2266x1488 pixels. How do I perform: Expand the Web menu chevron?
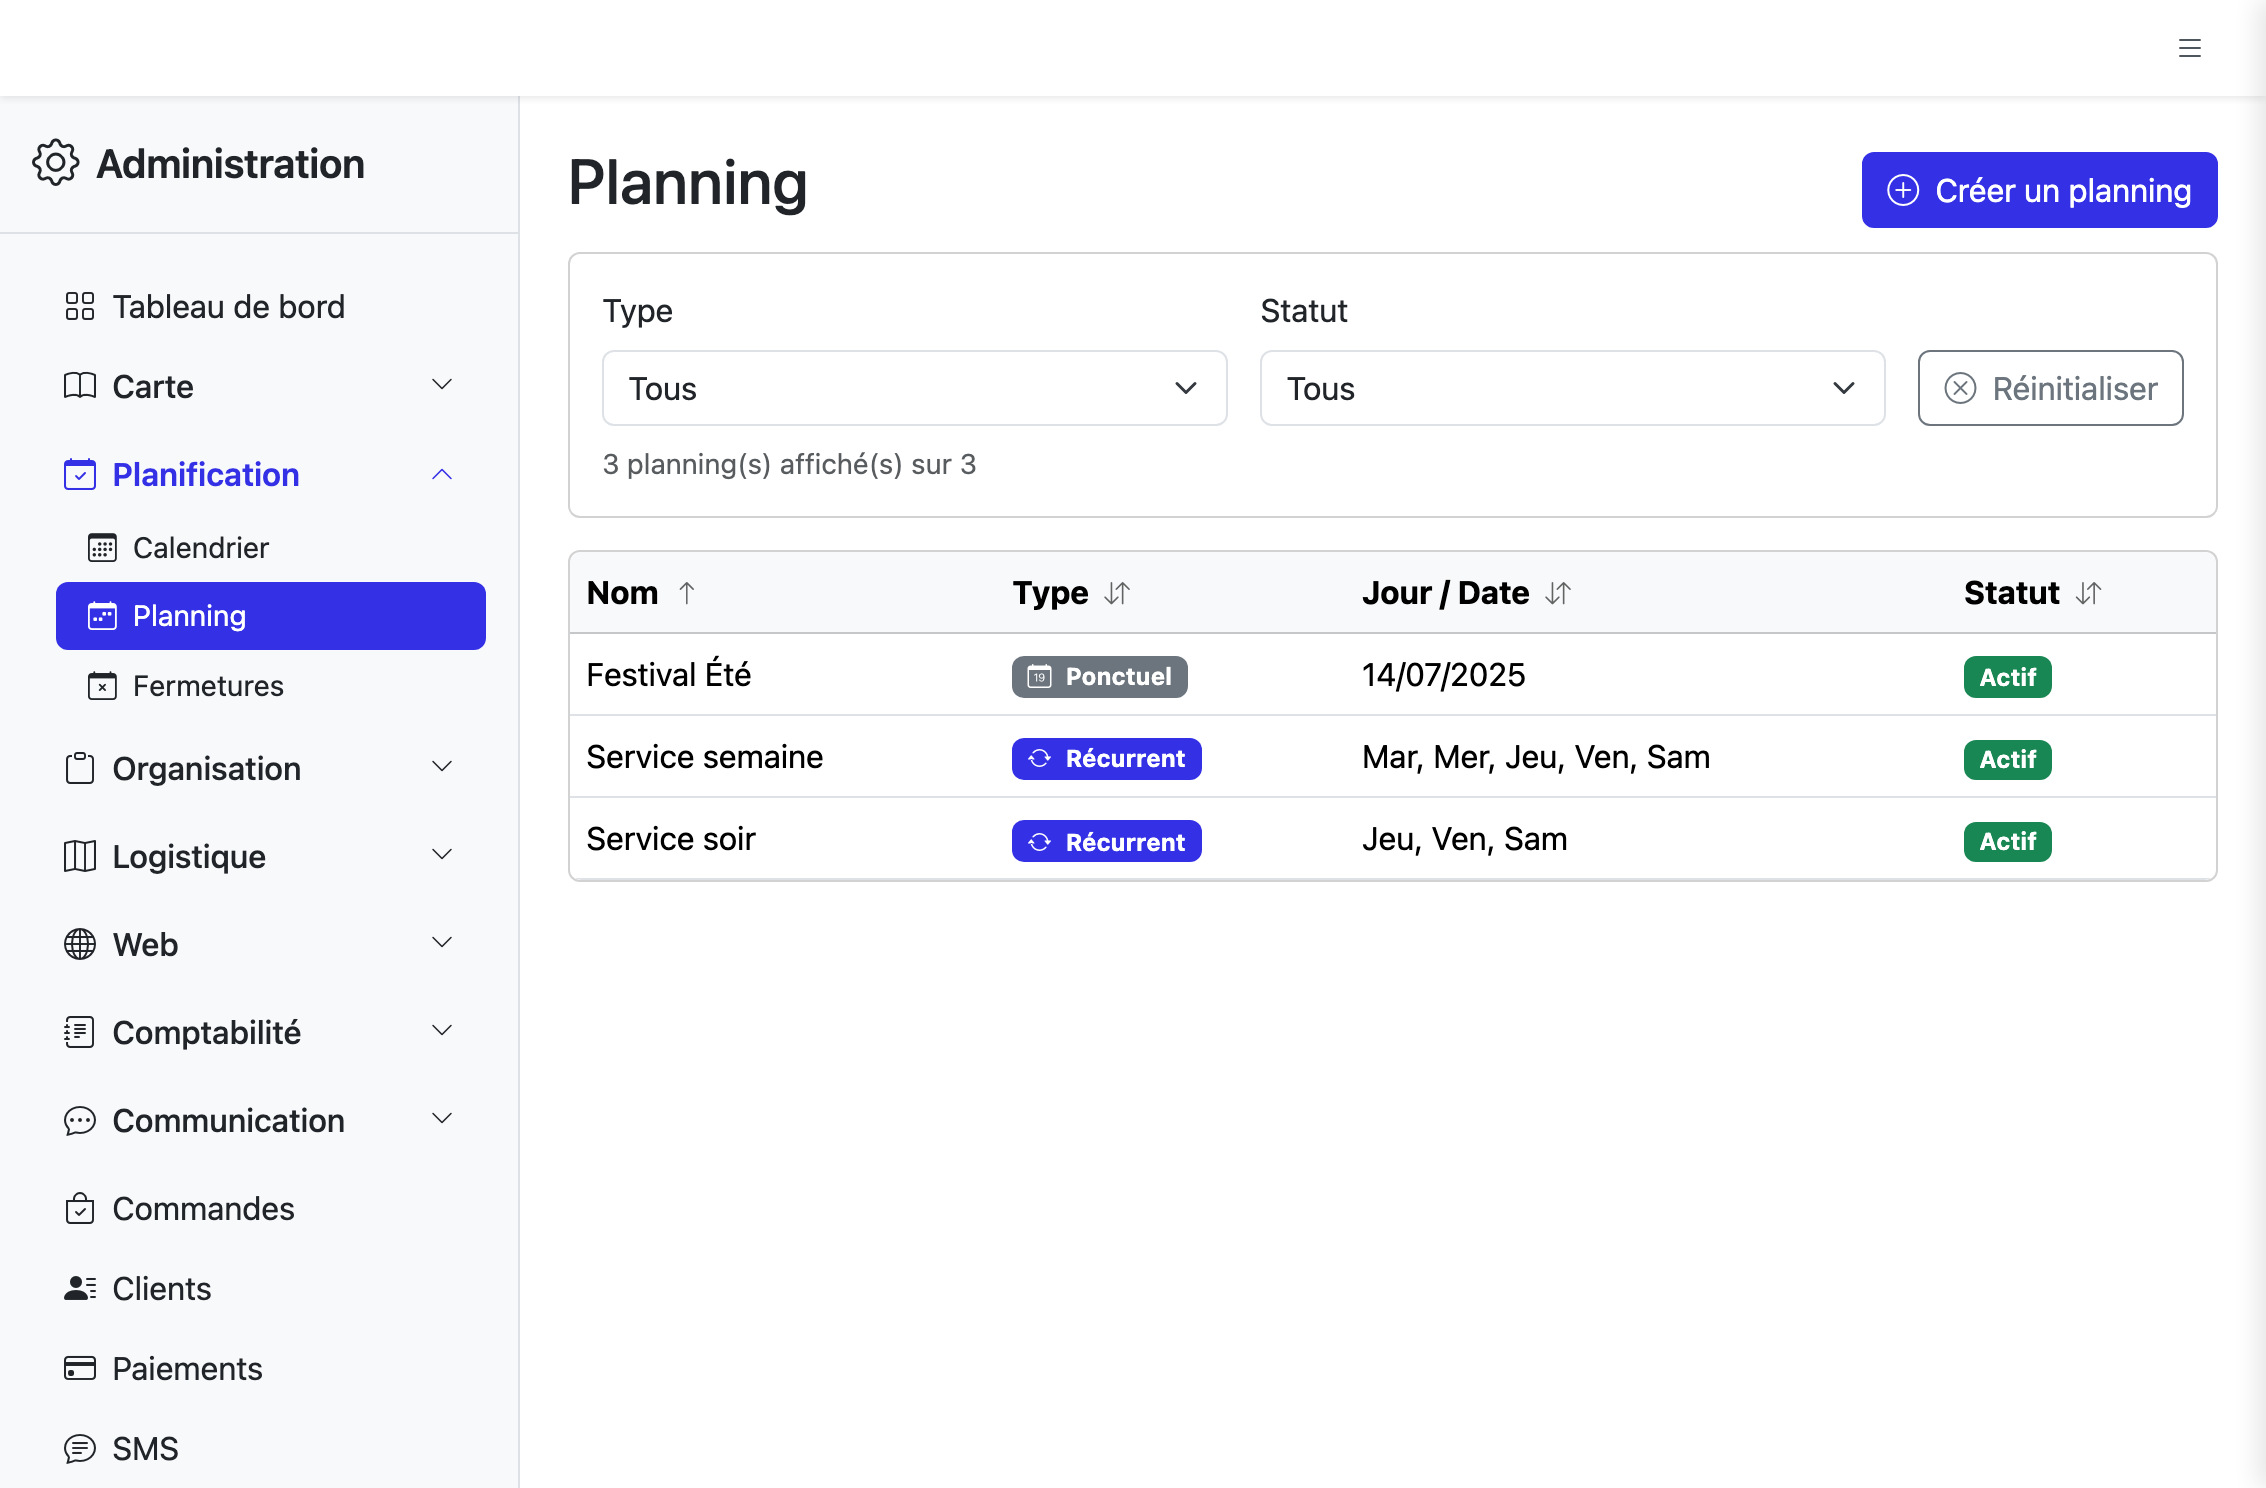coord(442,943)
